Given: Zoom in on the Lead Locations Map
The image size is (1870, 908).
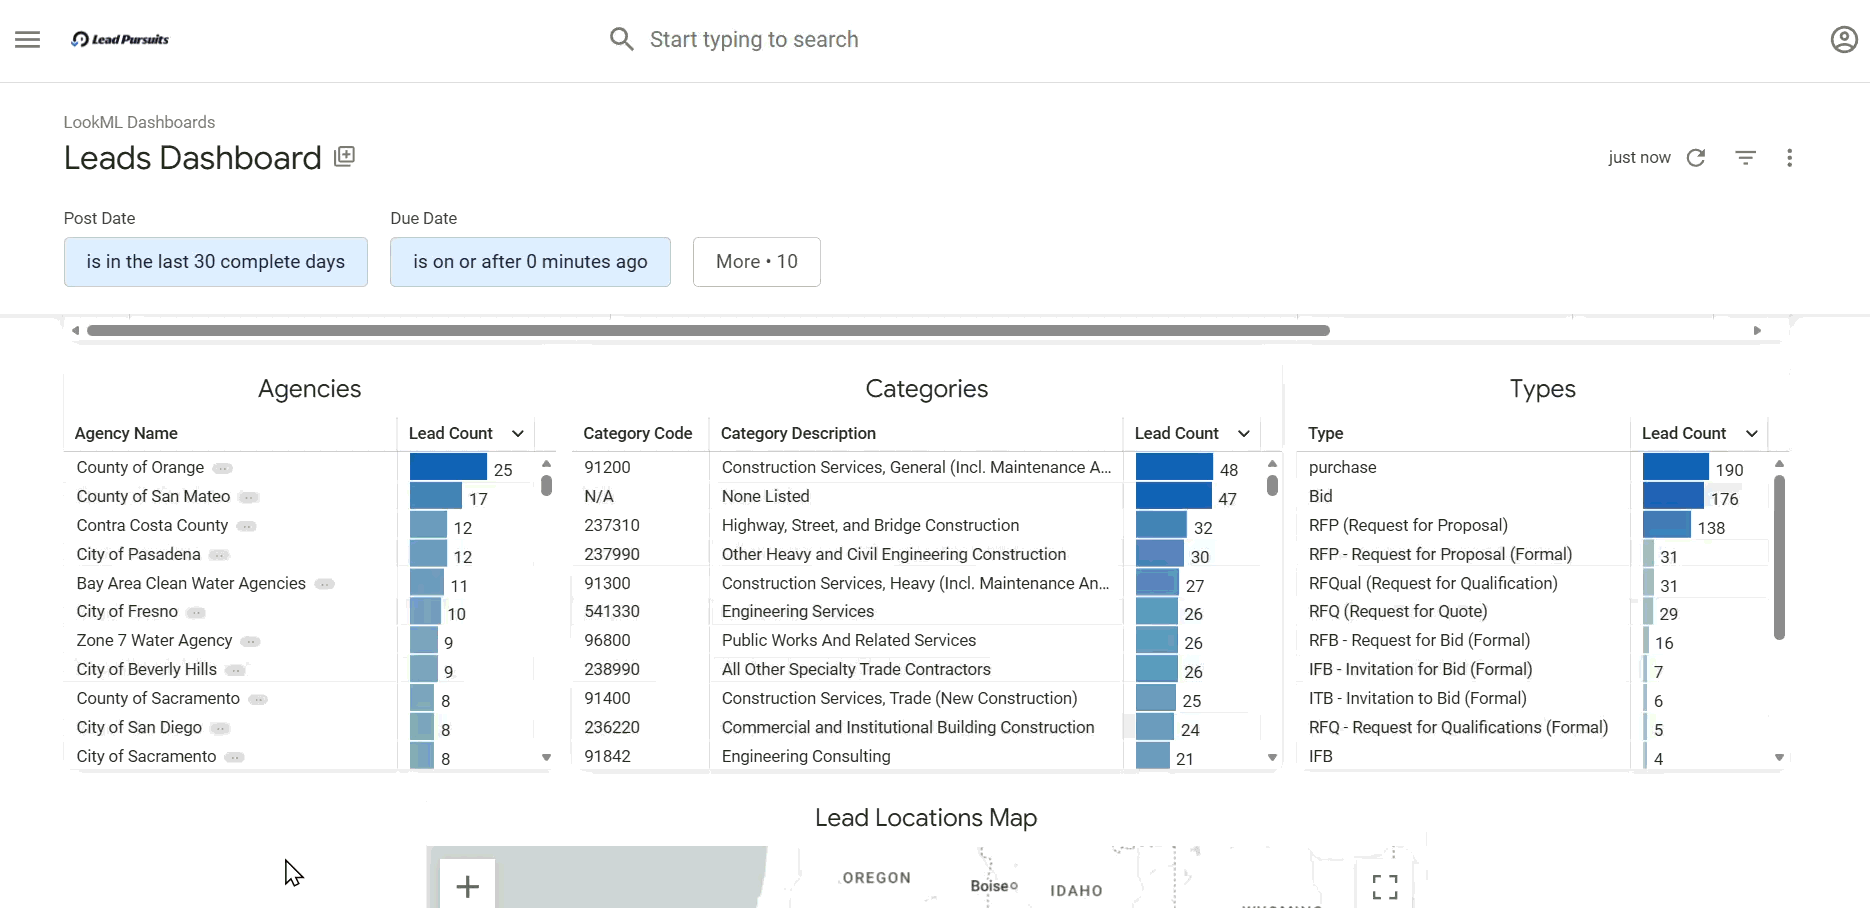Looking at the screenshot, I should click(x=467, y=885).
